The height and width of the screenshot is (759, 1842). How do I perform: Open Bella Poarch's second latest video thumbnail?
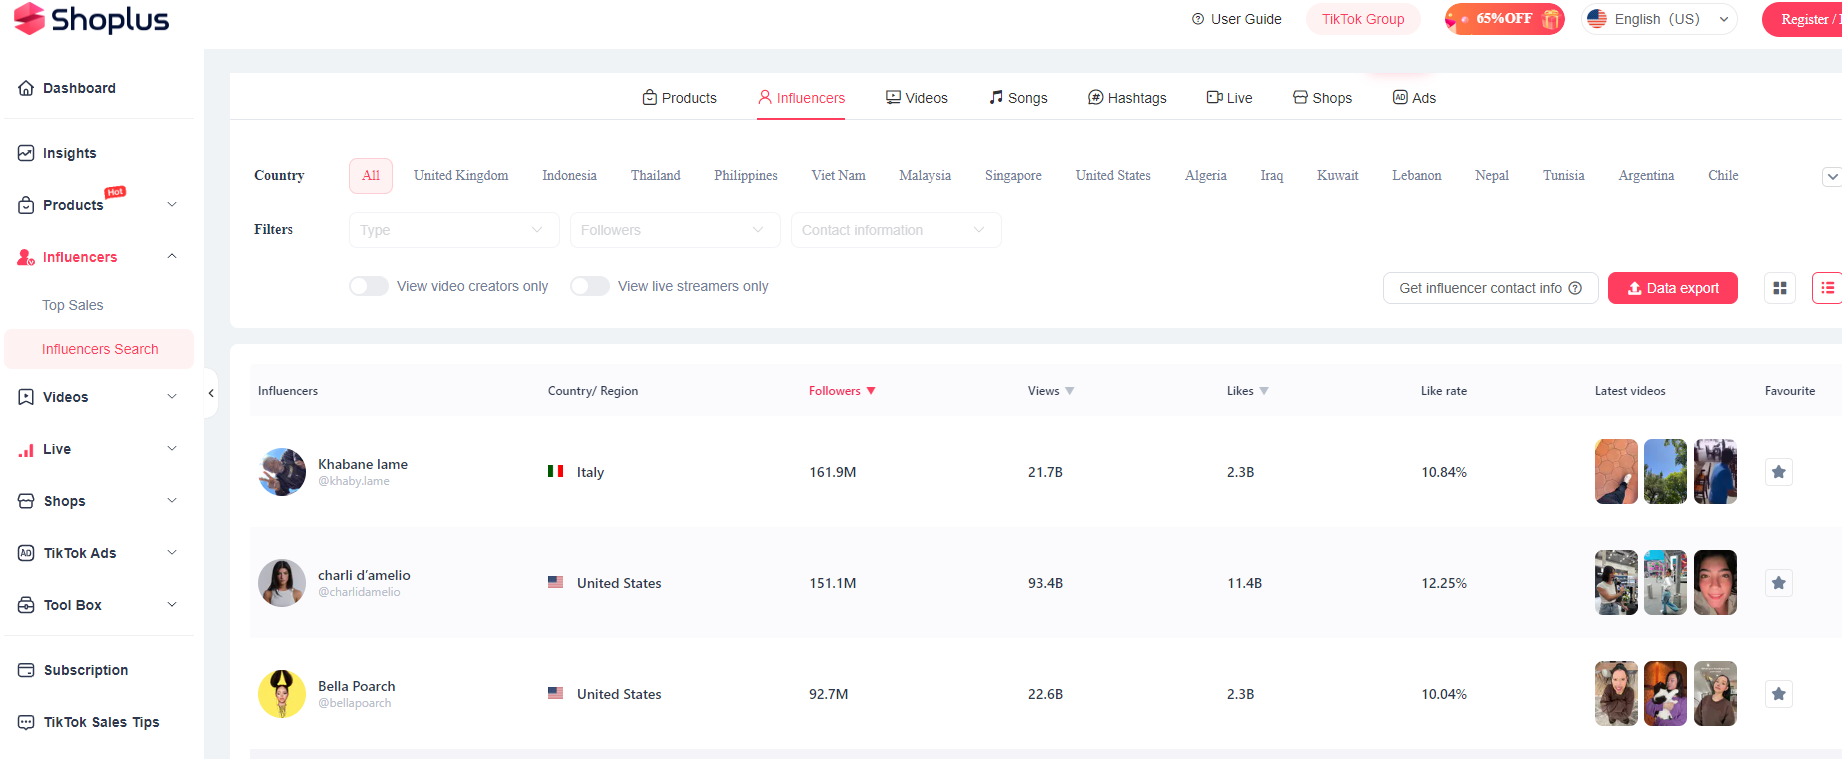(1665, 694)
